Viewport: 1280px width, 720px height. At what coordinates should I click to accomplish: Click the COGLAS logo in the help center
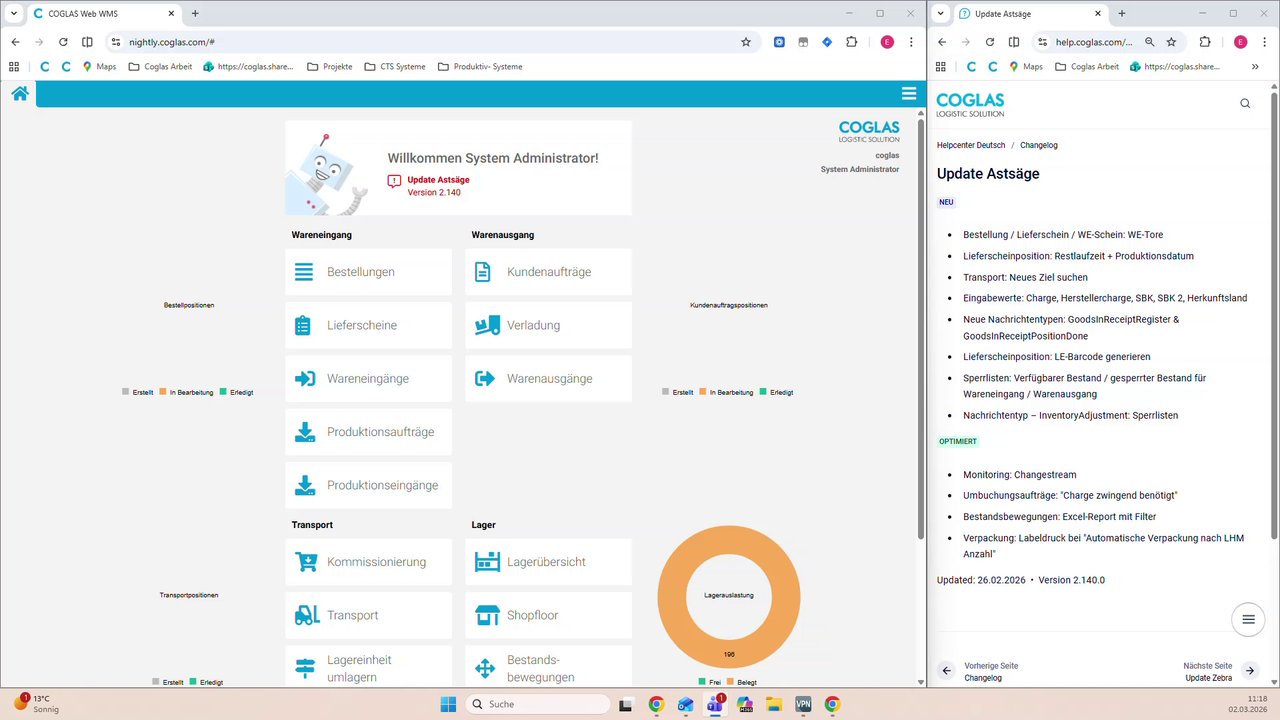970,104
